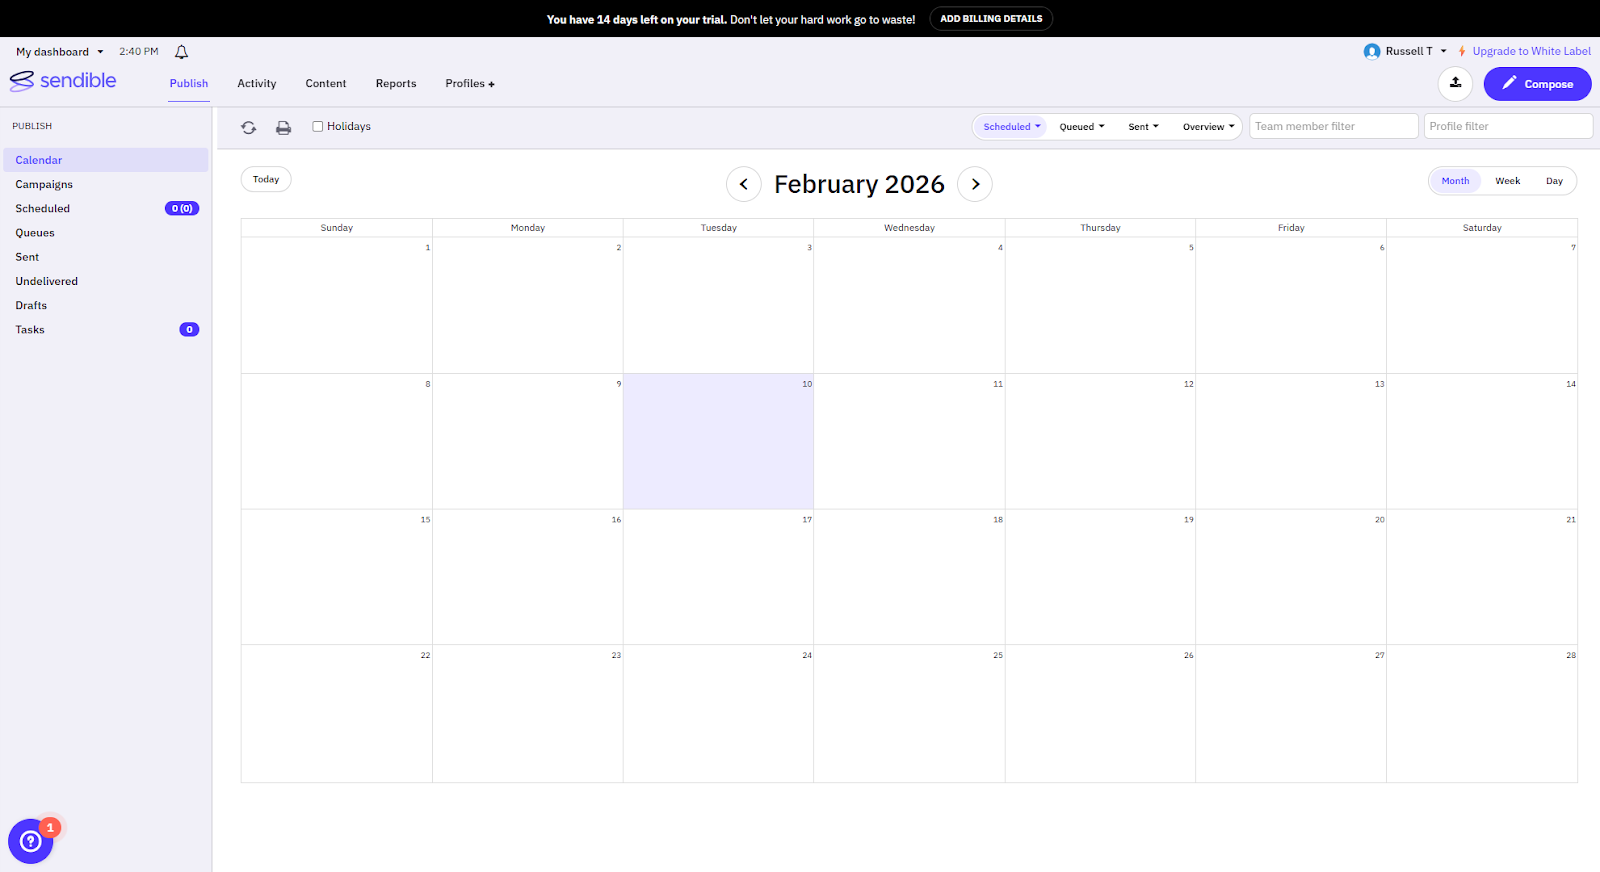Select the February 10 calendar cell
Screen dimensions: 1600x872
click(718, 442)
